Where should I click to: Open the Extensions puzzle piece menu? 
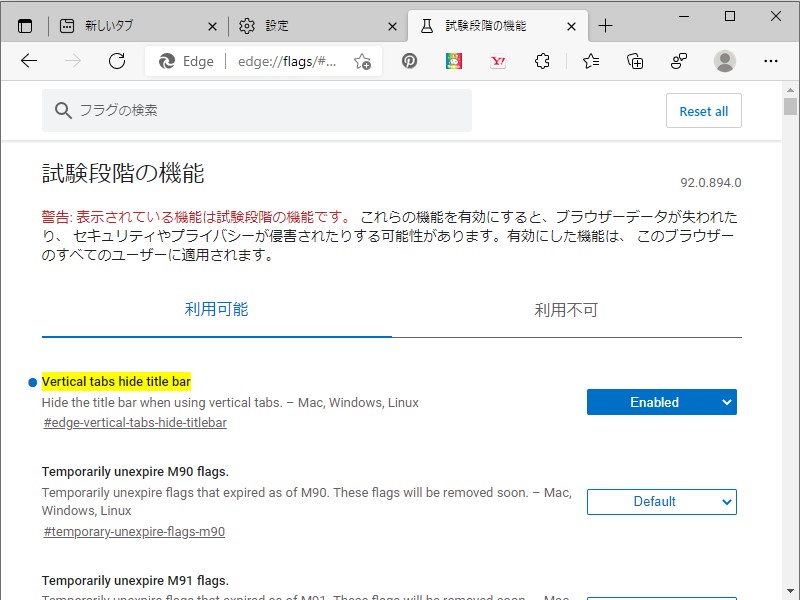(542, 60)
